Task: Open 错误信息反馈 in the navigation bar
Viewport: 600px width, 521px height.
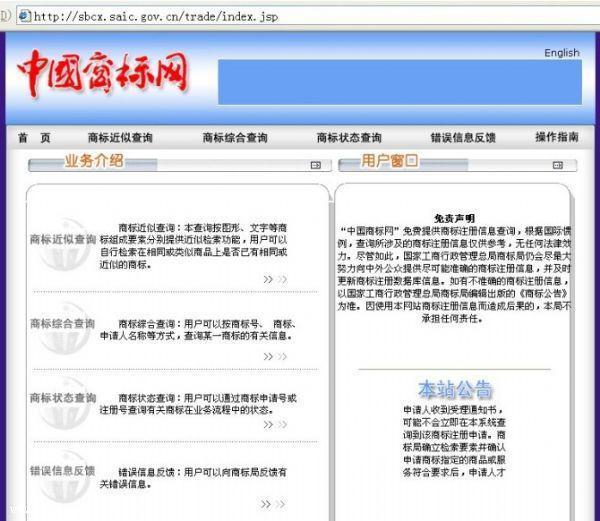Action: pyautogui.click(x=463, y=138)
